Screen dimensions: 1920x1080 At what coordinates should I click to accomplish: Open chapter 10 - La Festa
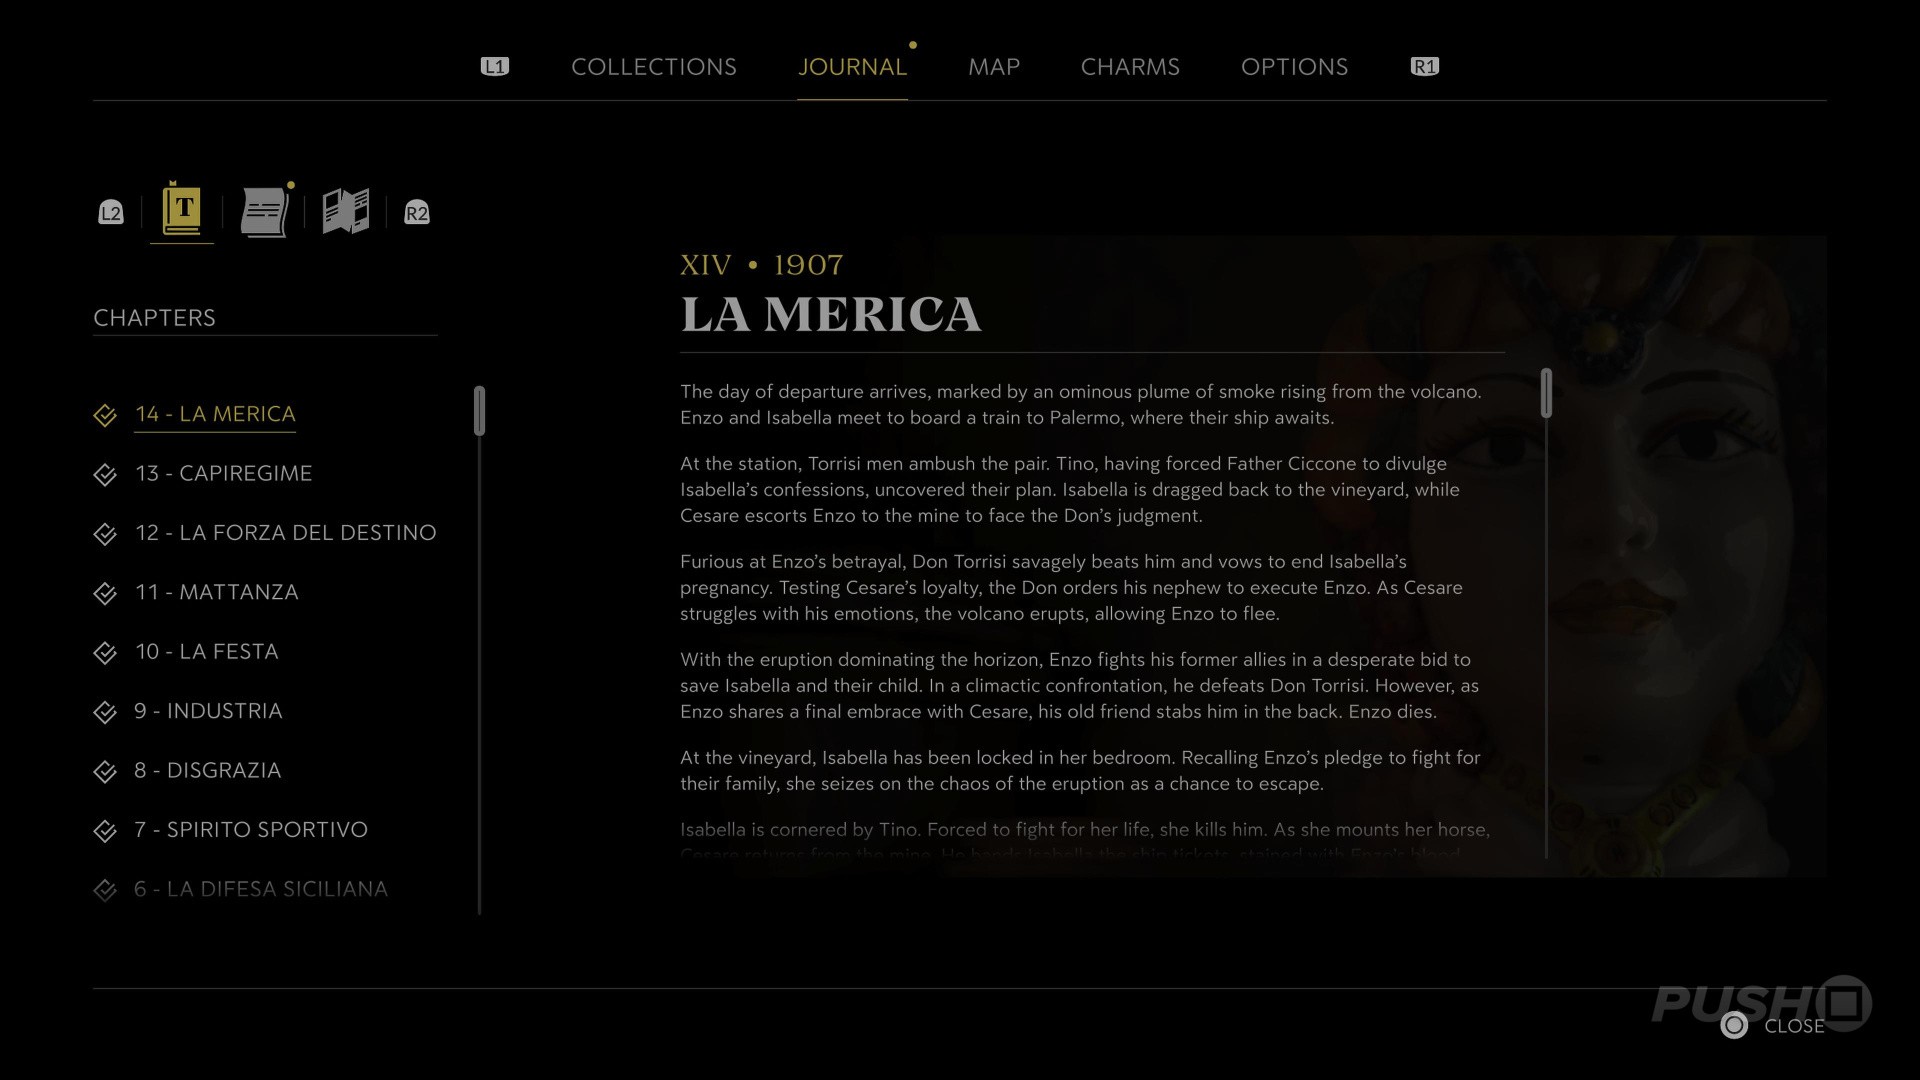[206, 652]
